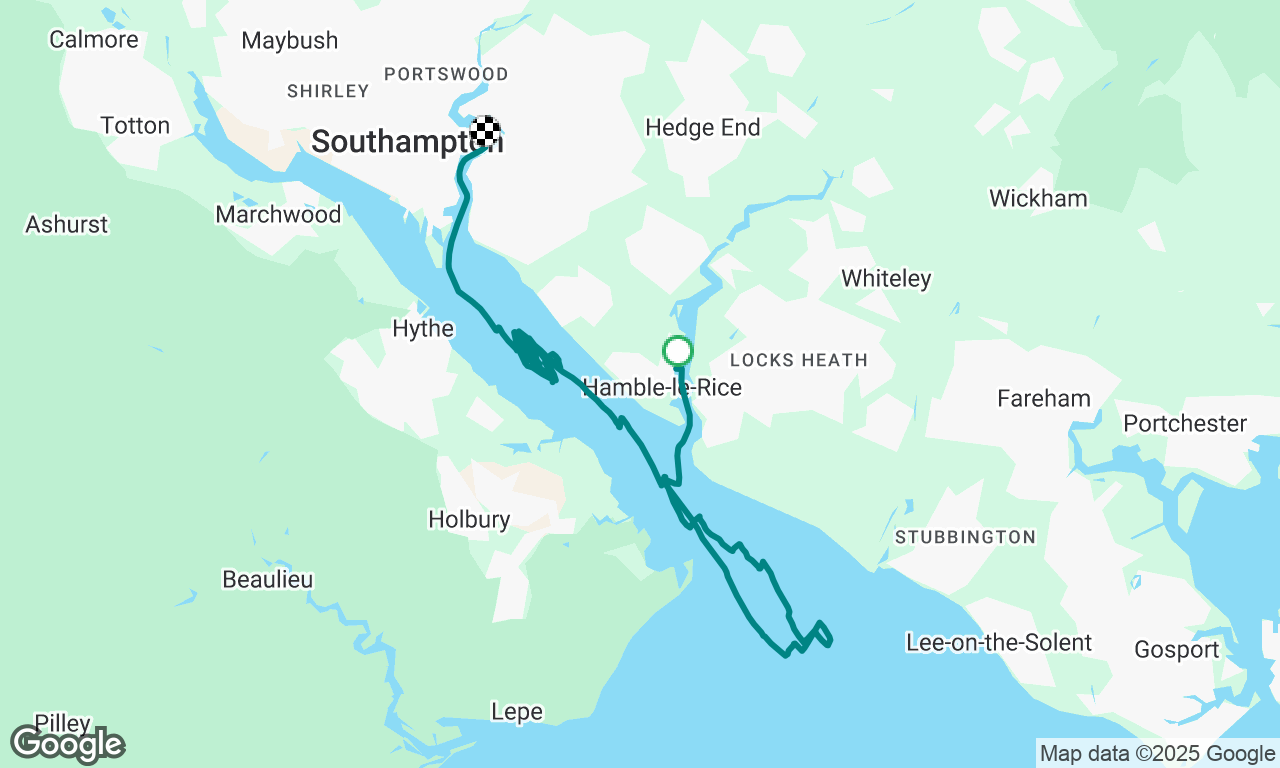
Task: Select the Whiteley label
Action: (886, 279)
